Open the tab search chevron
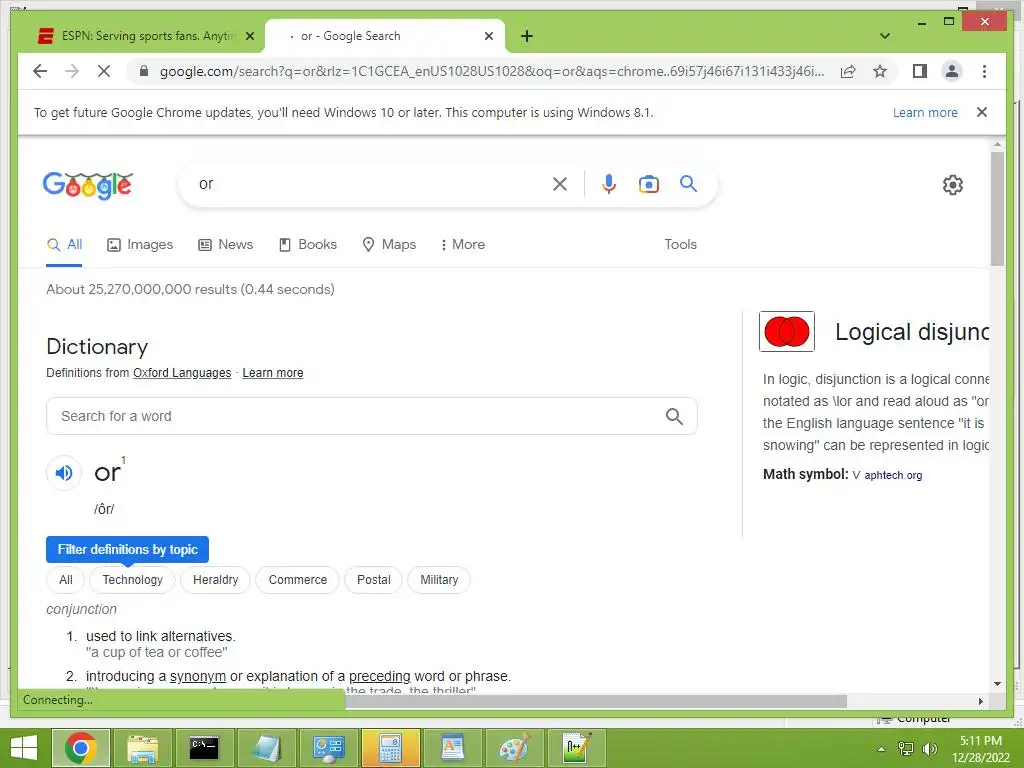1024x768 pixels. point(885,36)
